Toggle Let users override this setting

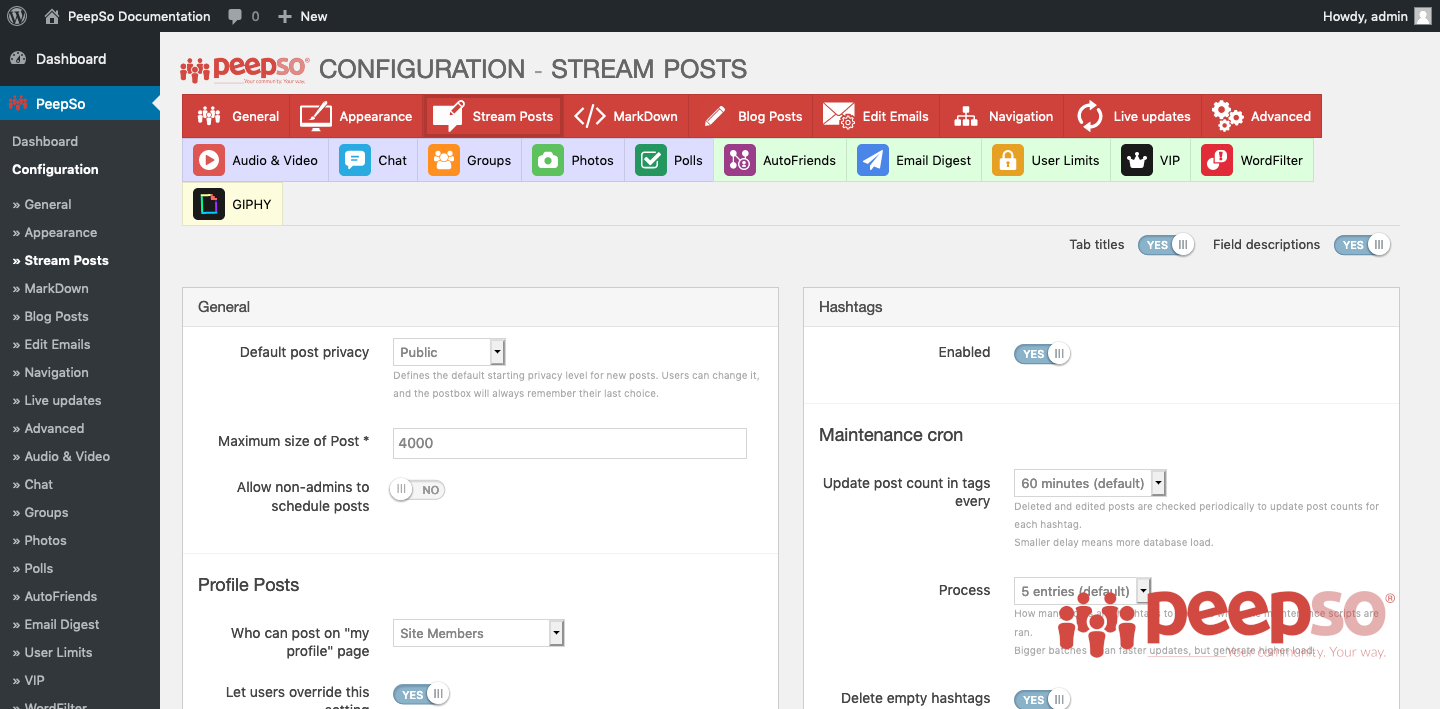point(422,694)
